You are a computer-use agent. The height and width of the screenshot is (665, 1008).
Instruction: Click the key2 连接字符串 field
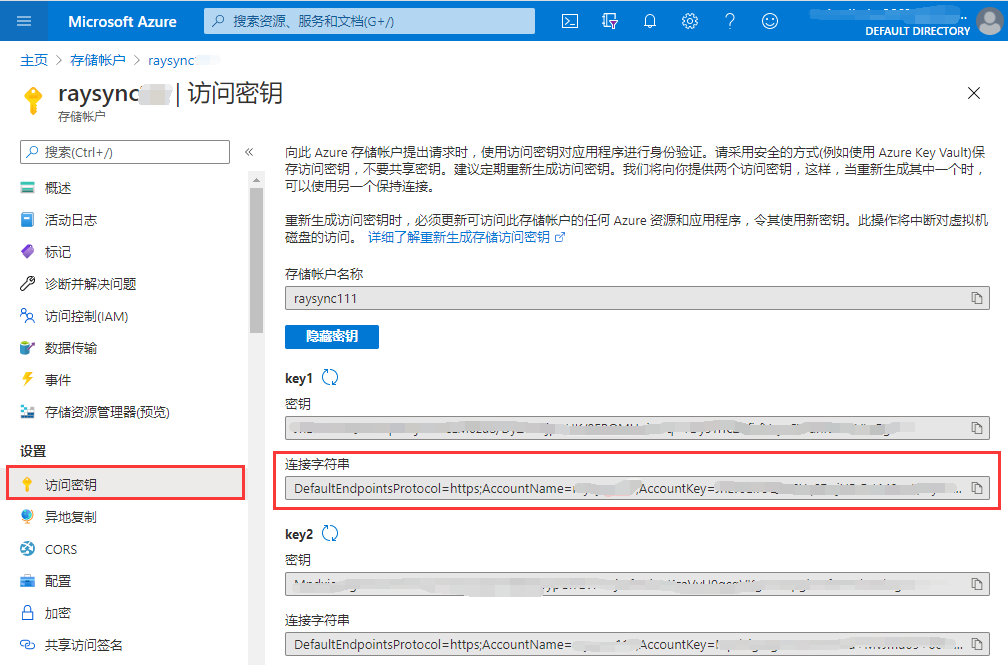[x=637, y=644]
